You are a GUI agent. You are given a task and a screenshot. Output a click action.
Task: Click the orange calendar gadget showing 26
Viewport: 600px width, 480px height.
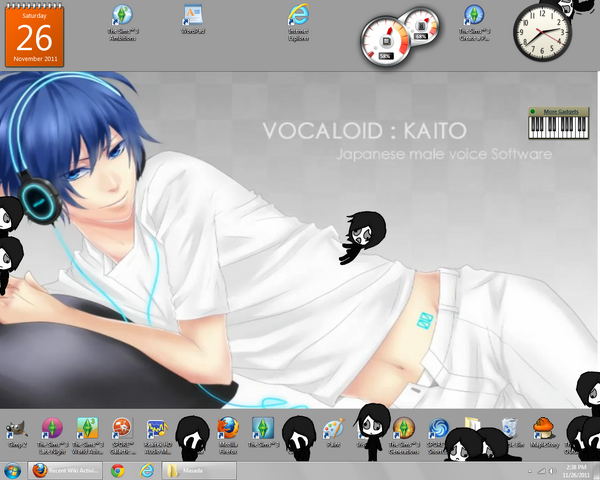pos(34,37)
